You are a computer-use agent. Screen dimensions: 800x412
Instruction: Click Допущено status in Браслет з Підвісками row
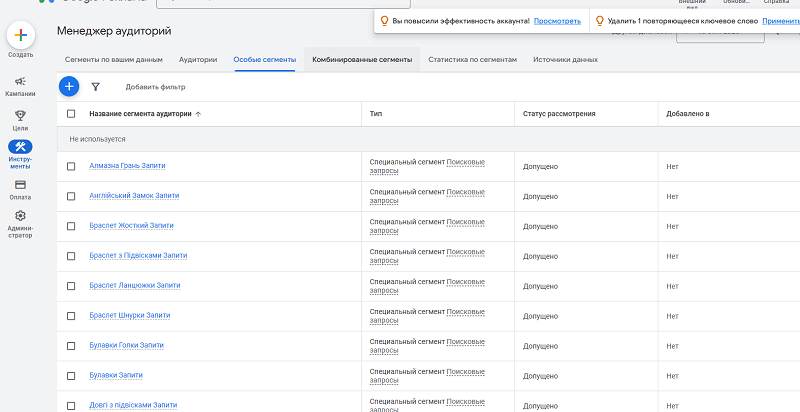click(540, 256)
